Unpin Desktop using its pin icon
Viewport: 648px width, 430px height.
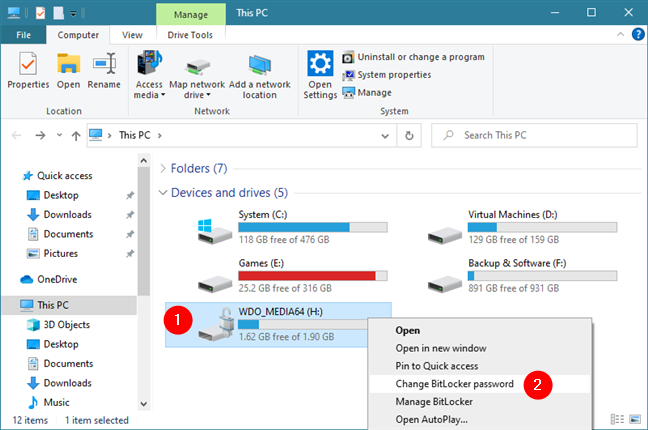point(130,195)
